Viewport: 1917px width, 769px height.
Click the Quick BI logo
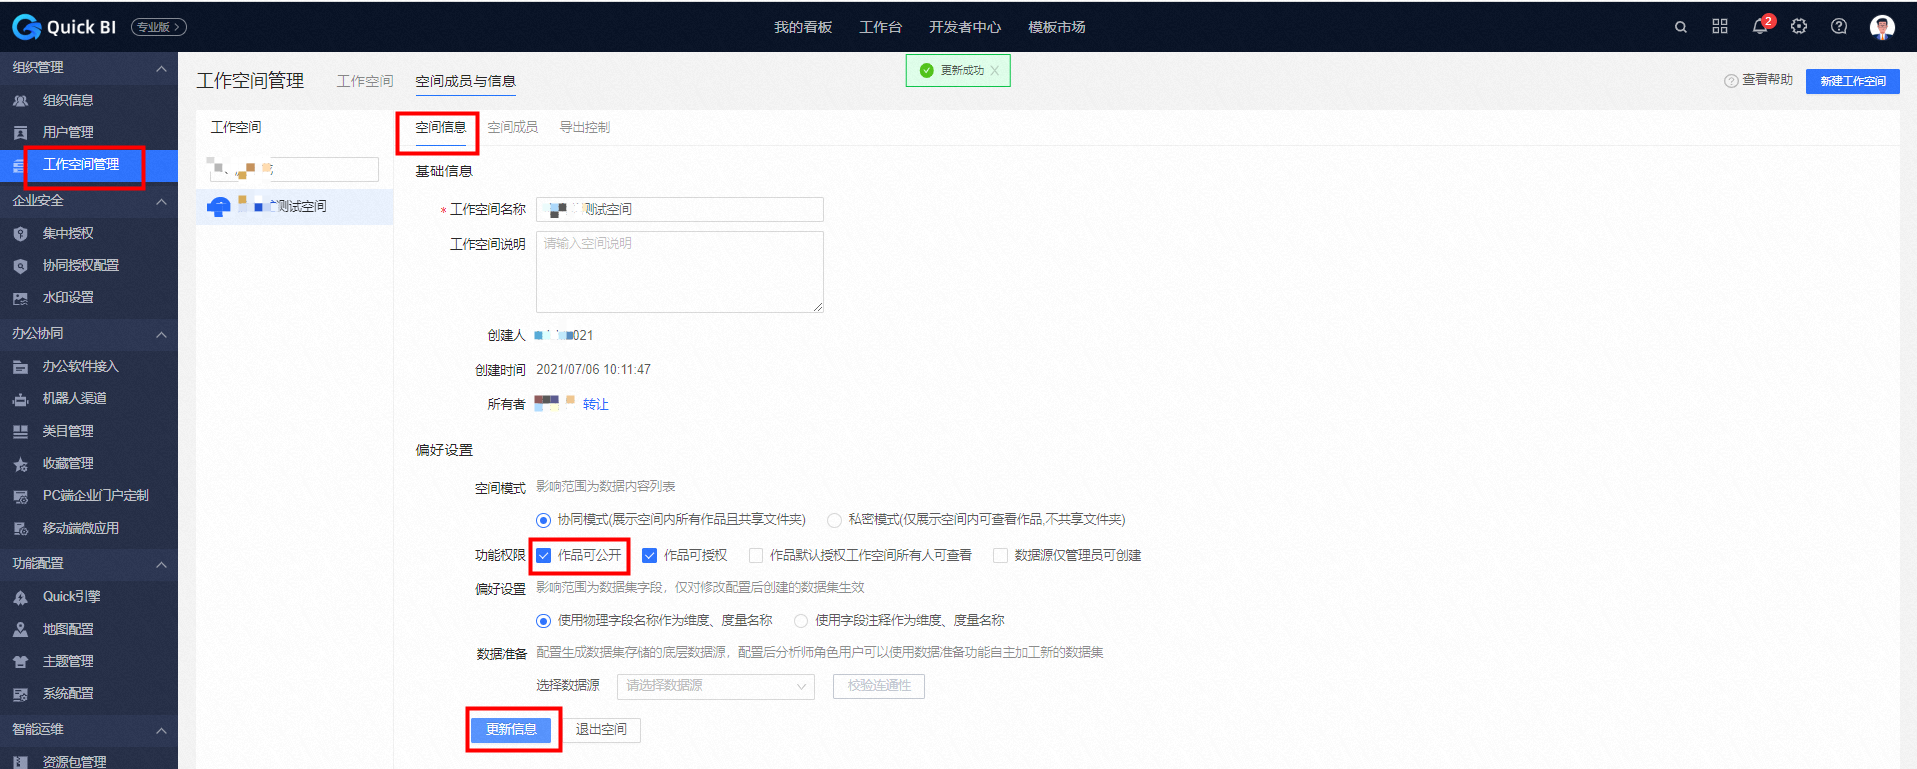pyautogui.click(x=65, y=27)
